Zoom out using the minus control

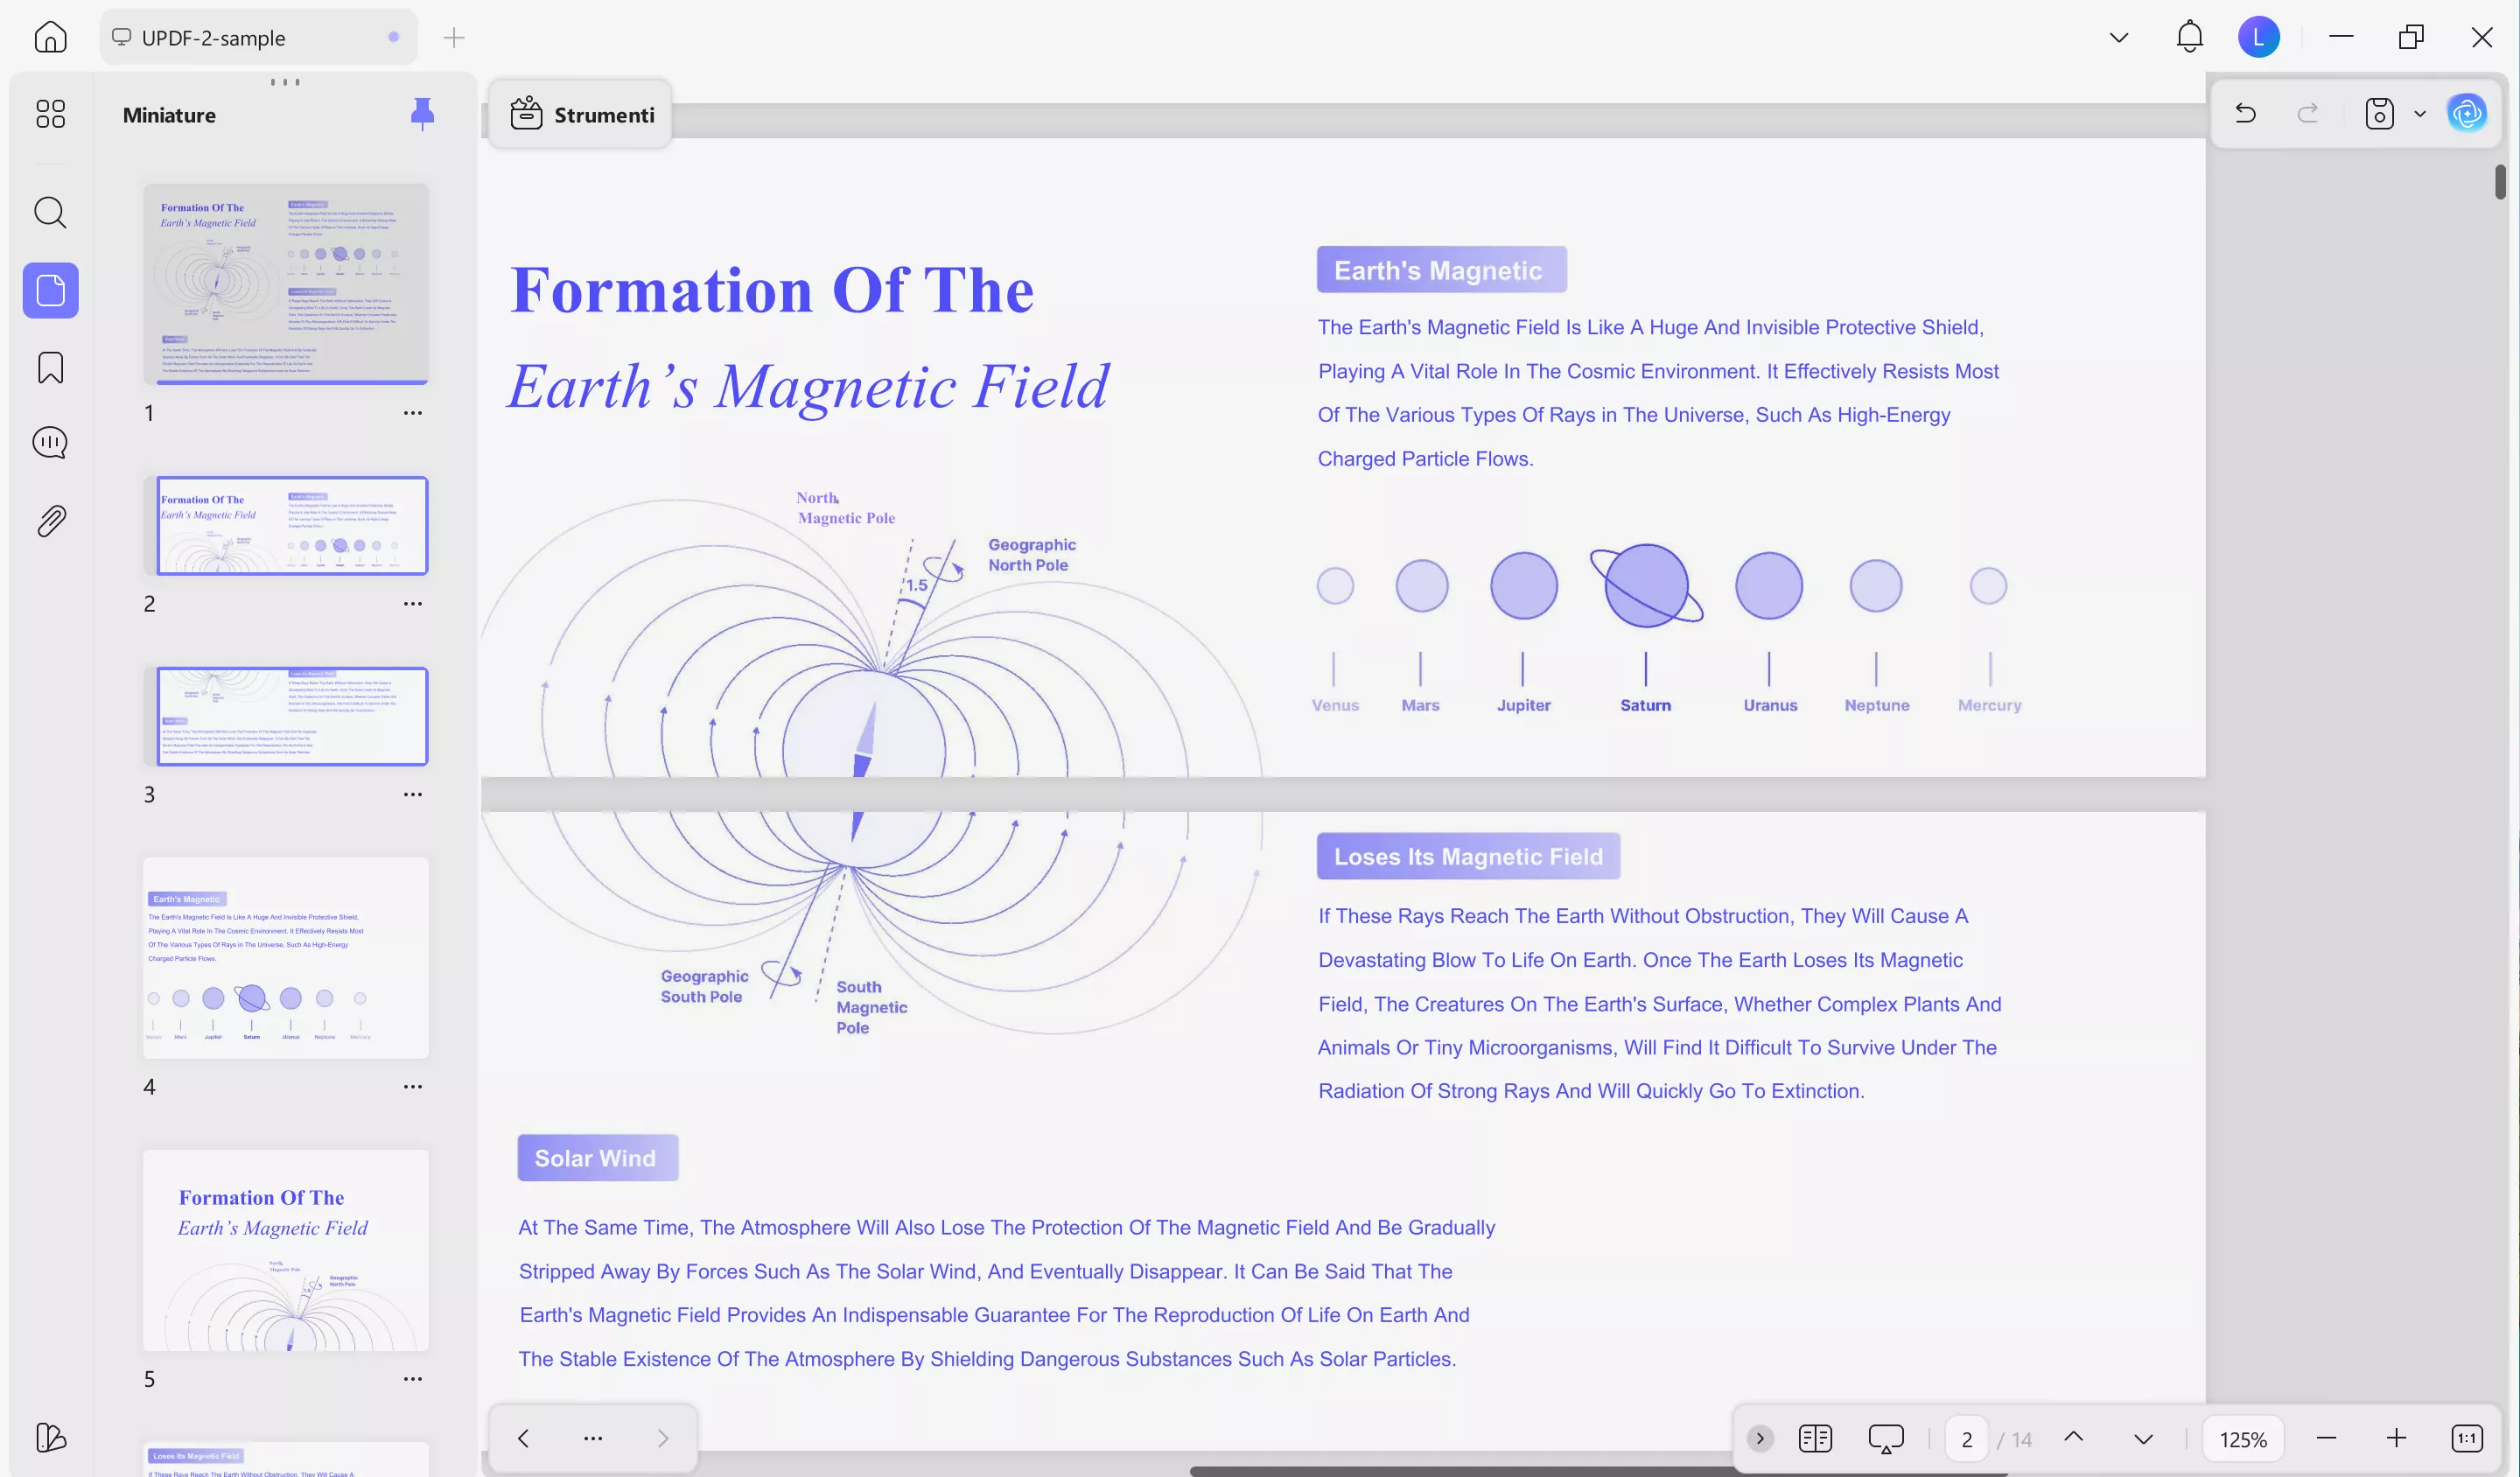click(2327, 1438)
